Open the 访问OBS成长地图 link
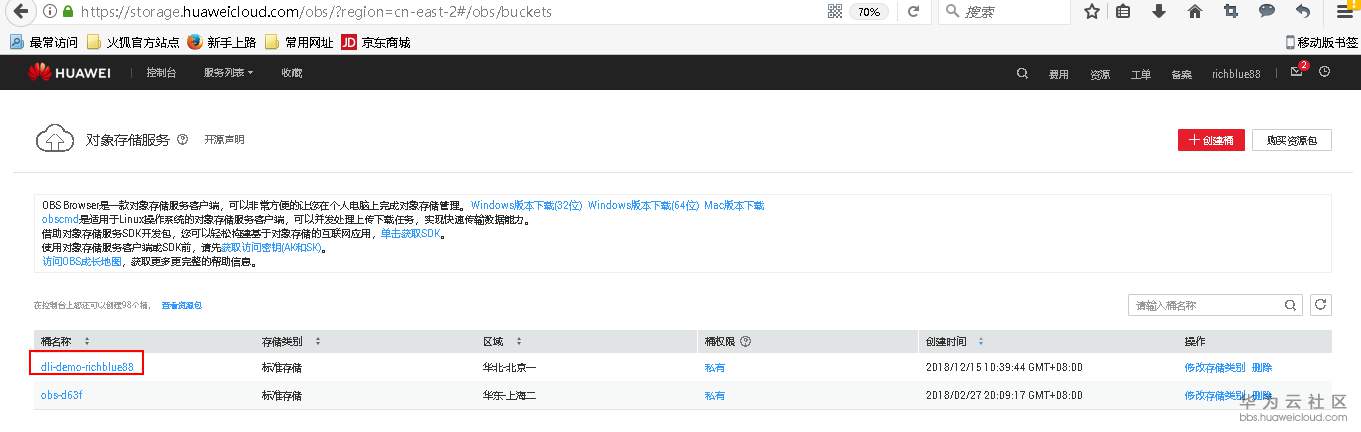The height and width of the screenshot is (432, 1361). 81,261
